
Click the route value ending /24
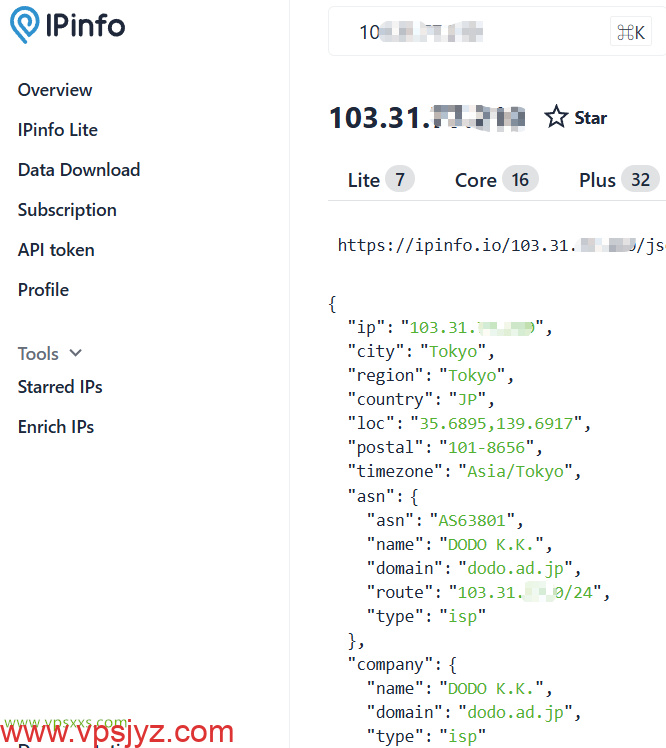click(525, 592)
